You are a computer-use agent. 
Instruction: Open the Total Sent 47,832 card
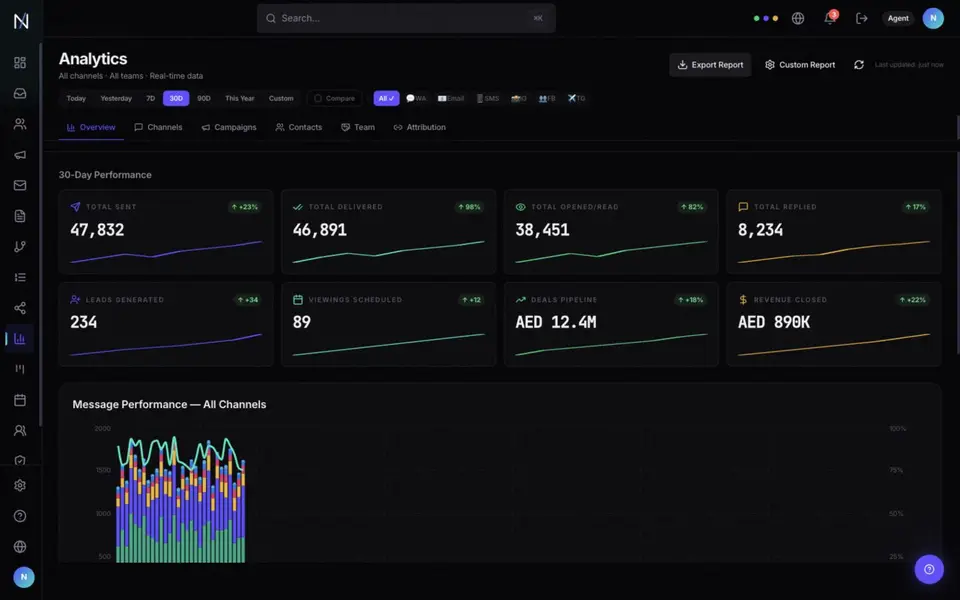pyautogui.click(x=166, y=231)
